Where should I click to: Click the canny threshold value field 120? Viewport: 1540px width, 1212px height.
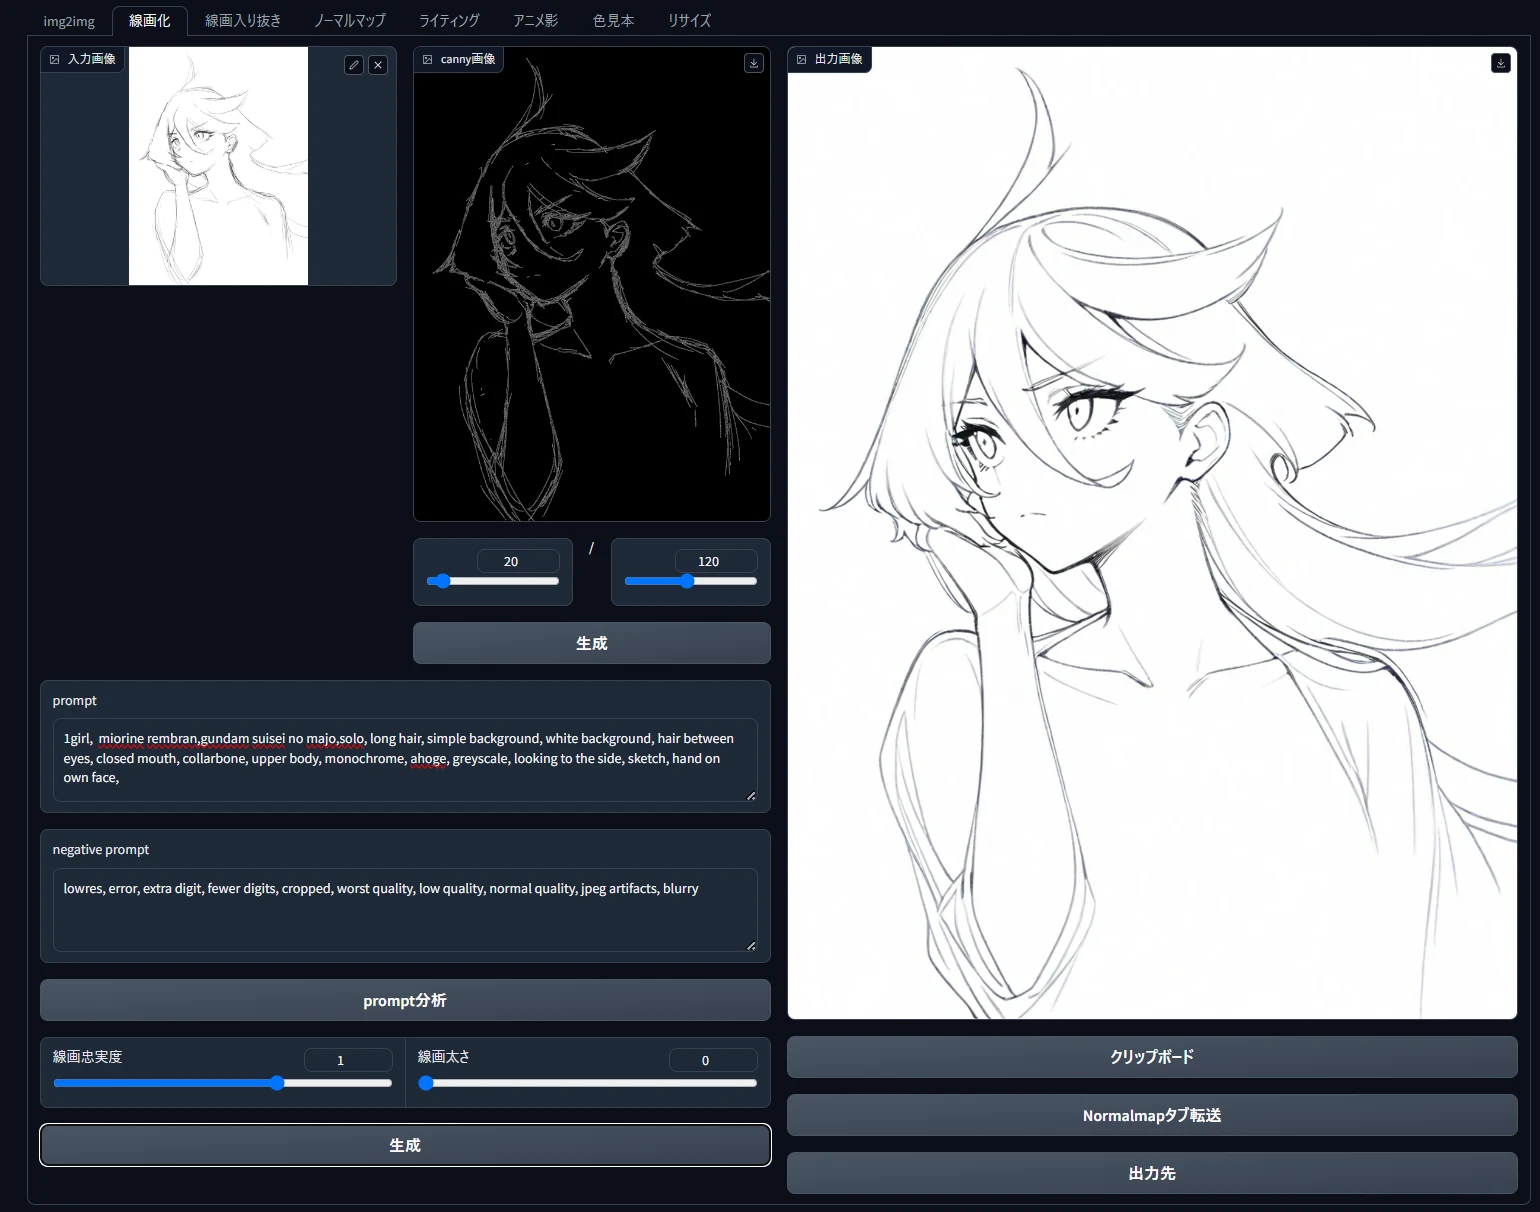[716, 561]
